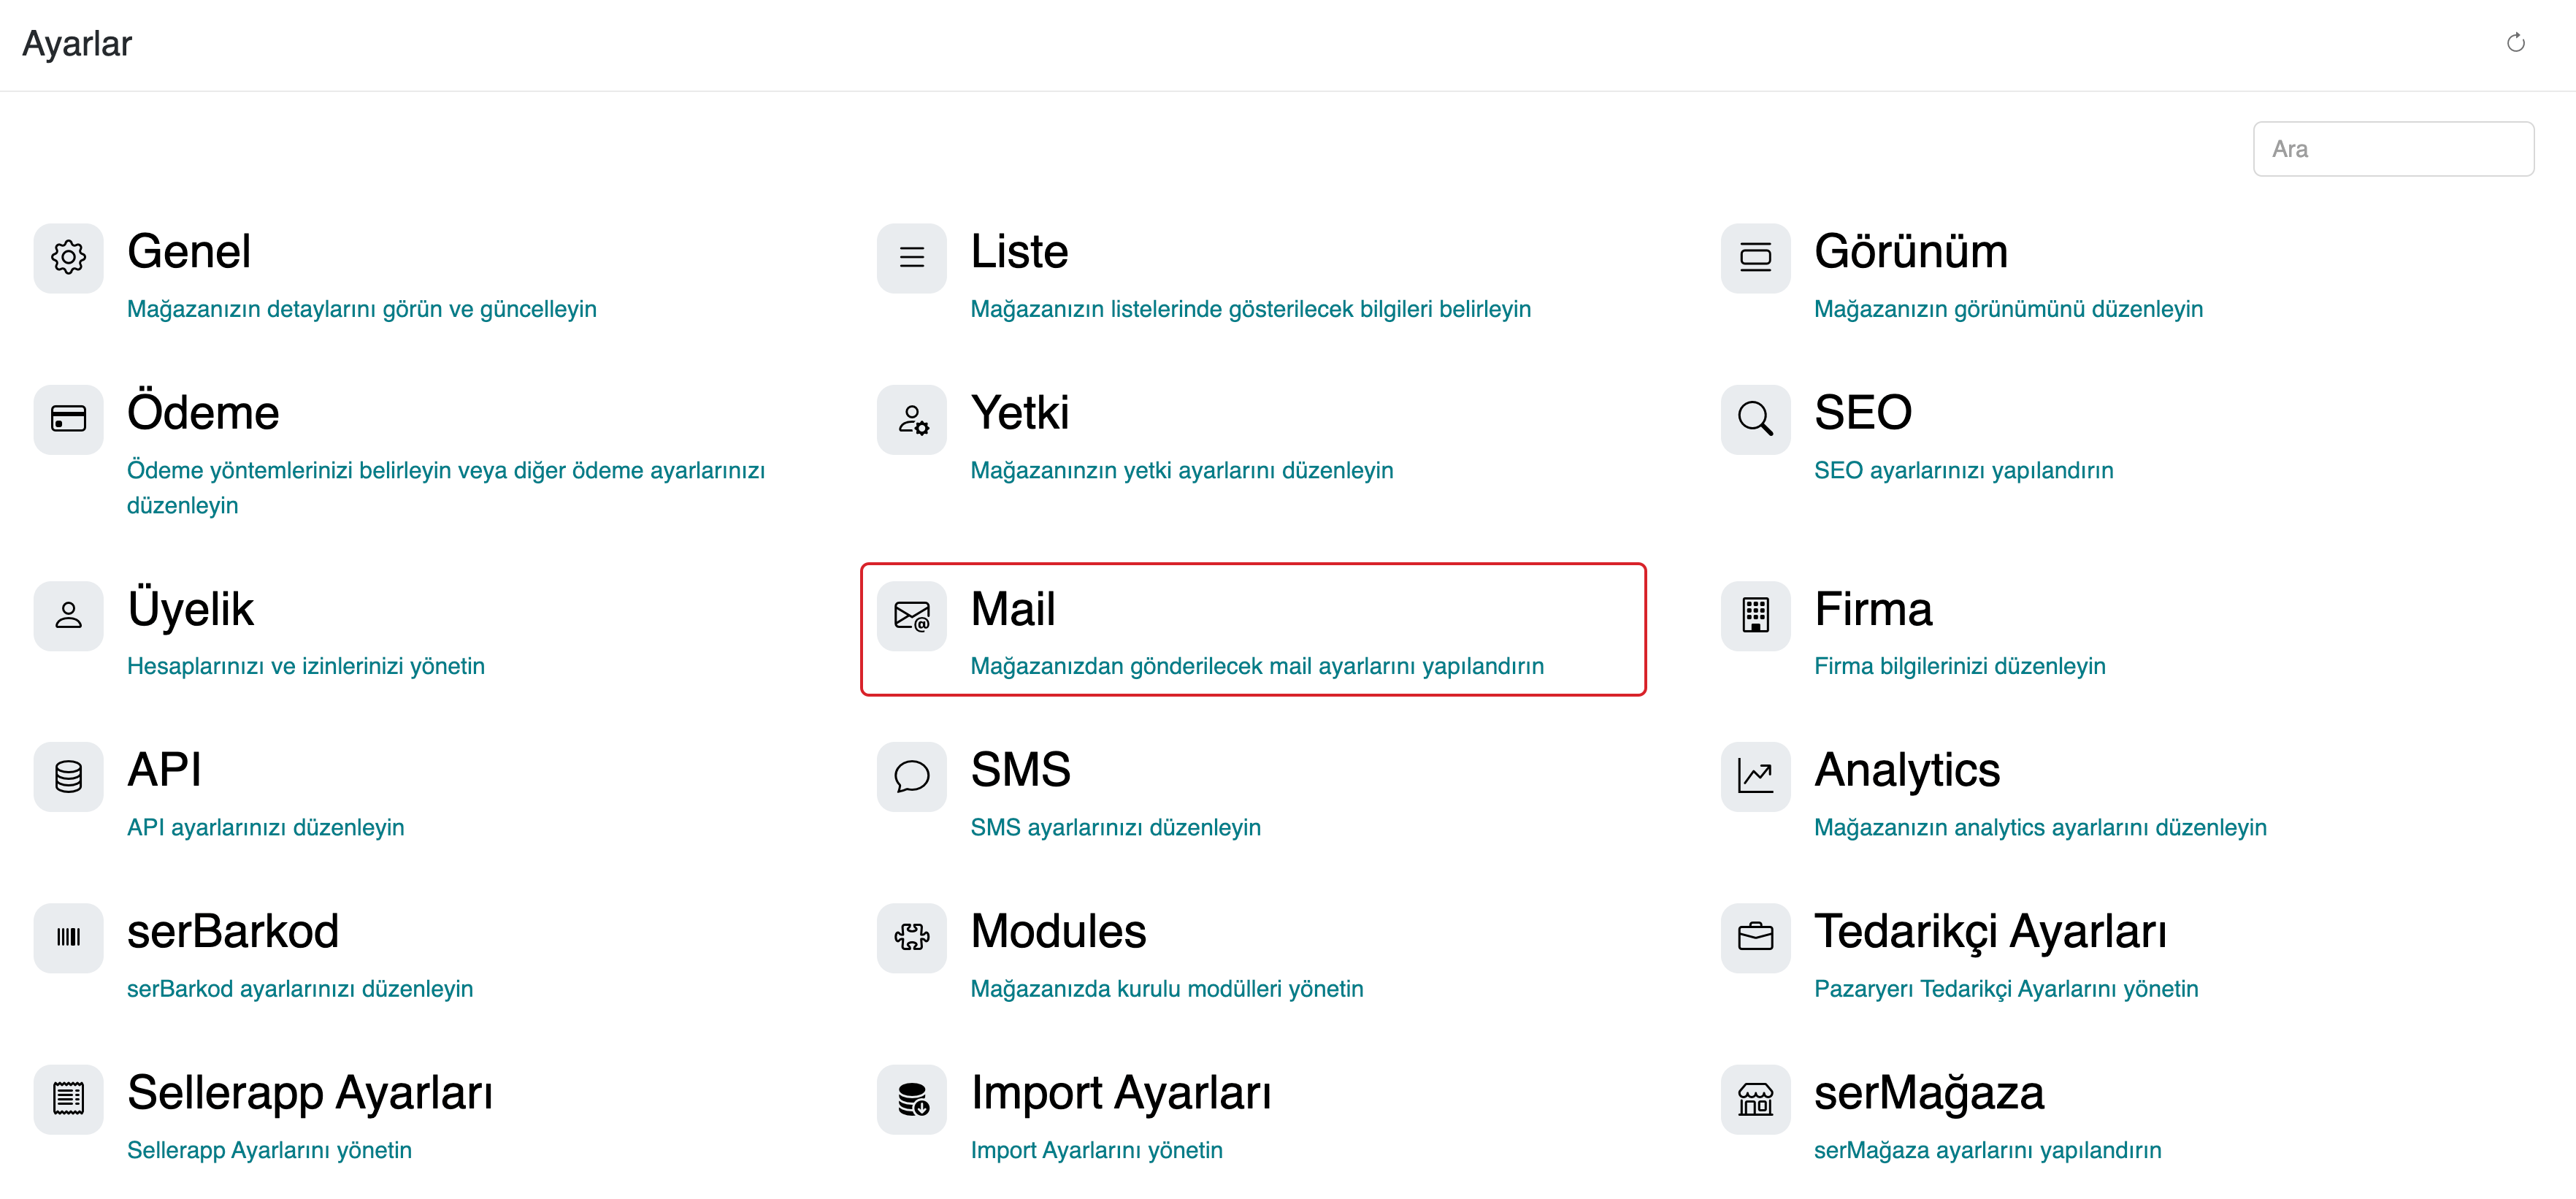Viewport: 2576px width, 1199px height.
Task: Open Sellerapp Ayarları heading
Action: pos(310,1093)
